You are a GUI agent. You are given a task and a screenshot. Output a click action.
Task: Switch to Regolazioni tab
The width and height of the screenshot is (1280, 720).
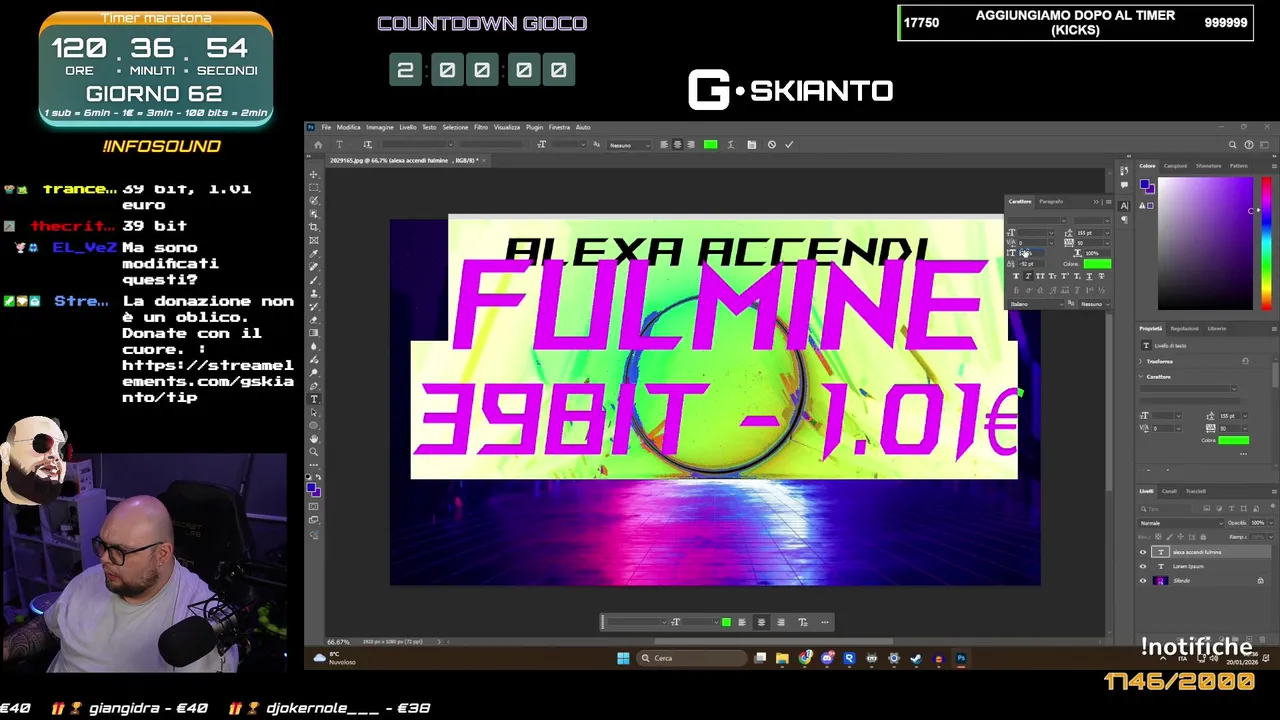[1184, 328]
